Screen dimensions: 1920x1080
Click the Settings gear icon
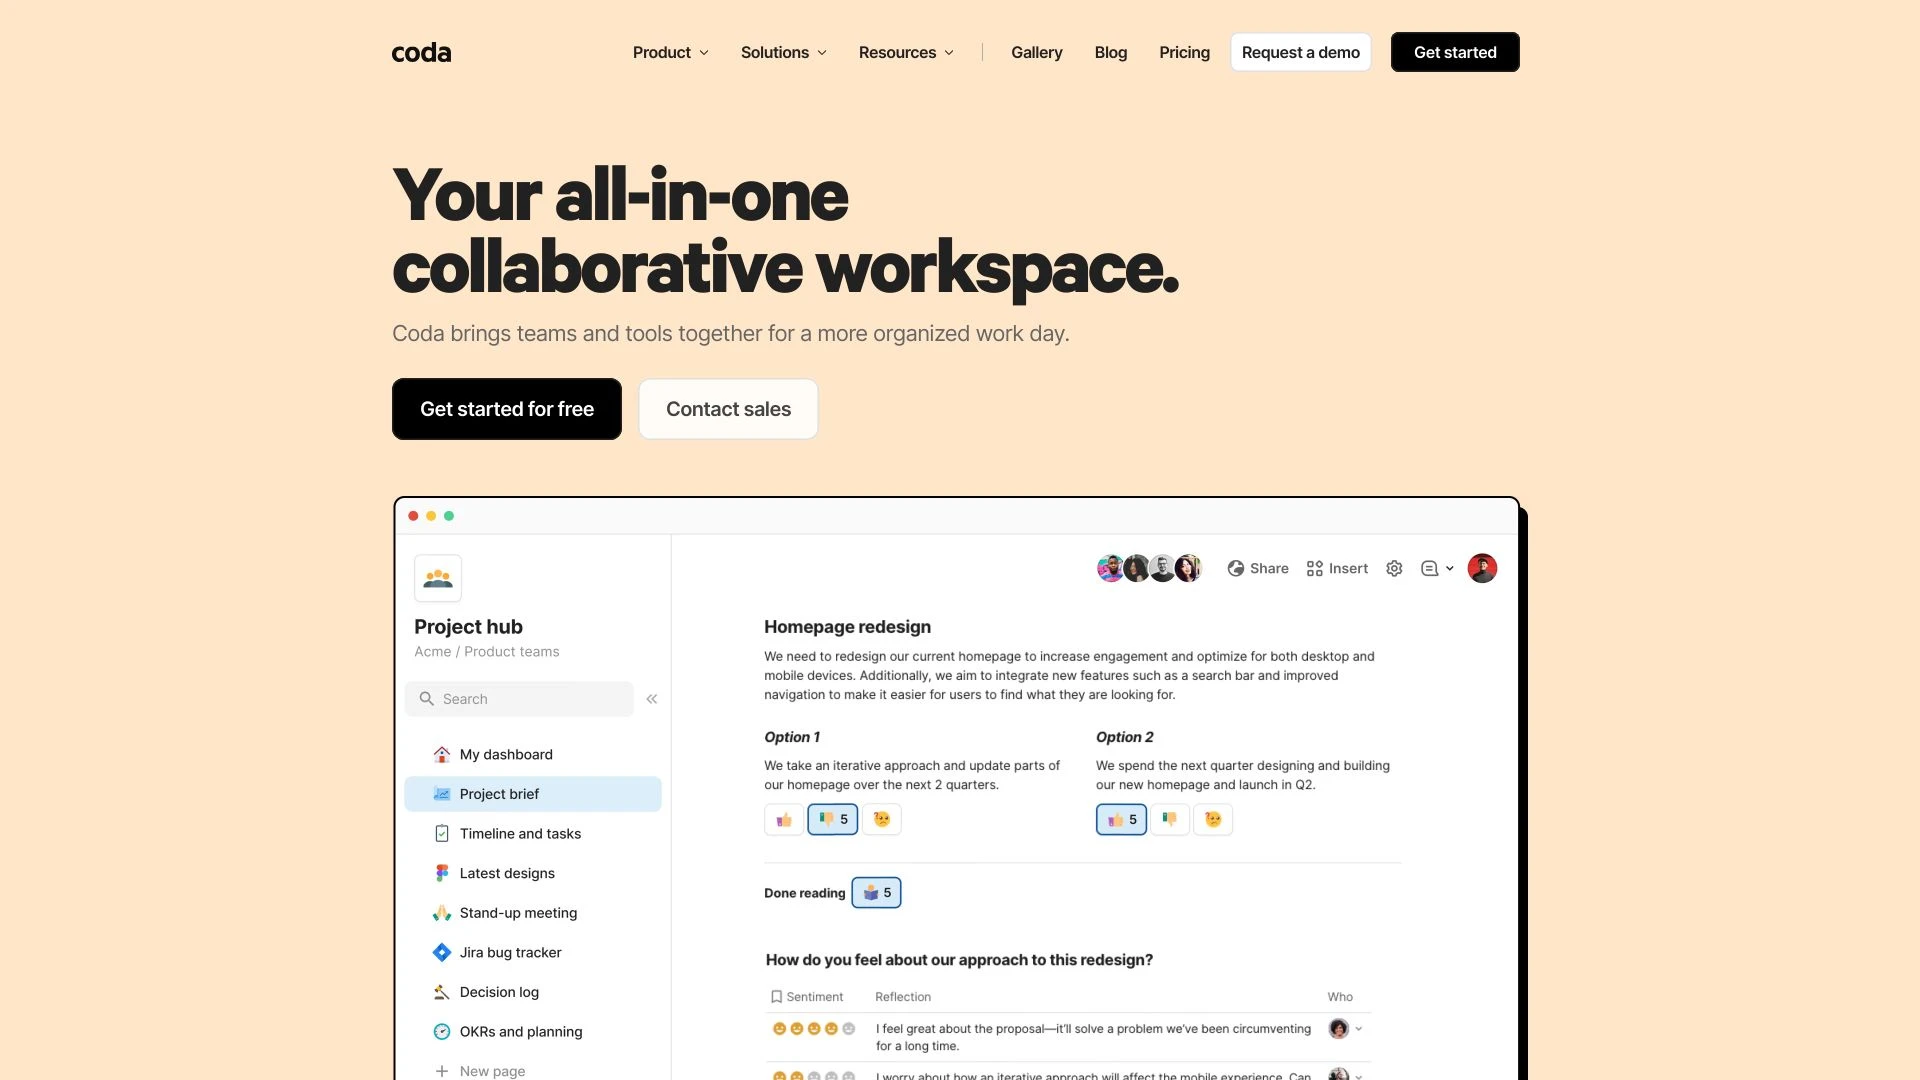(x=1394, y=567)
